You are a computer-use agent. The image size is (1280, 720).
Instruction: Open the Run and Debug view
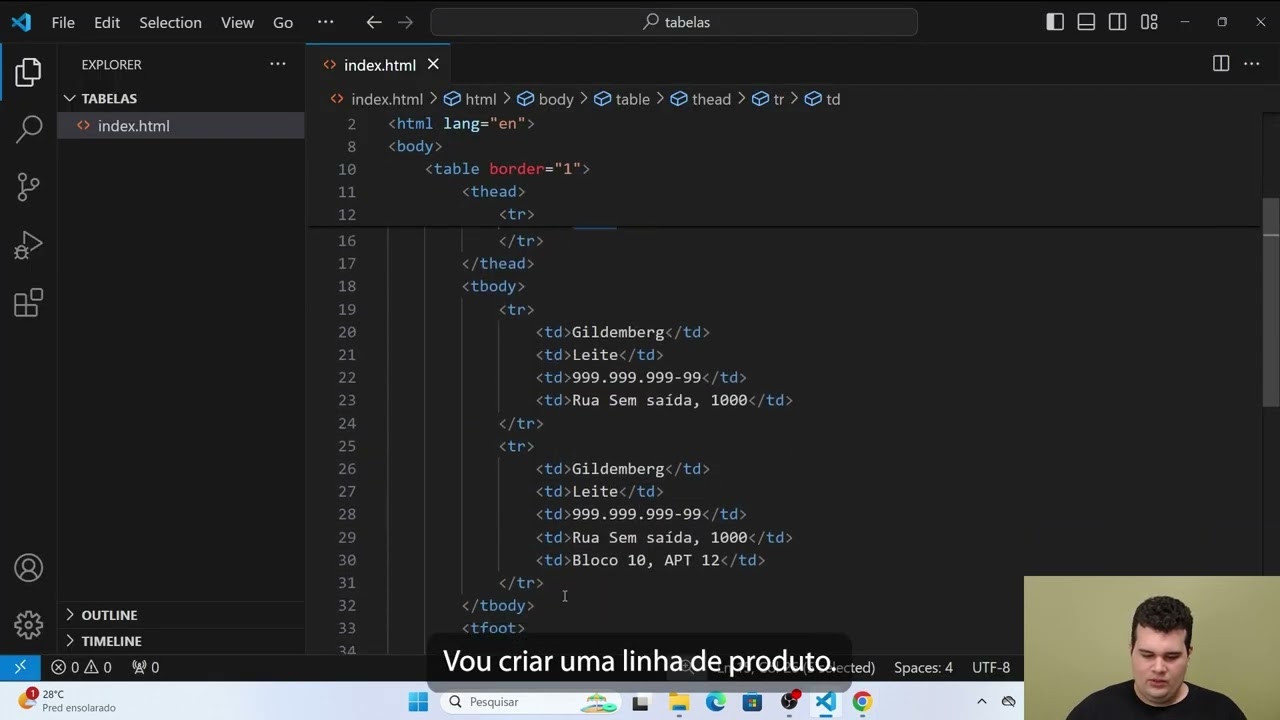pos(28,245)
